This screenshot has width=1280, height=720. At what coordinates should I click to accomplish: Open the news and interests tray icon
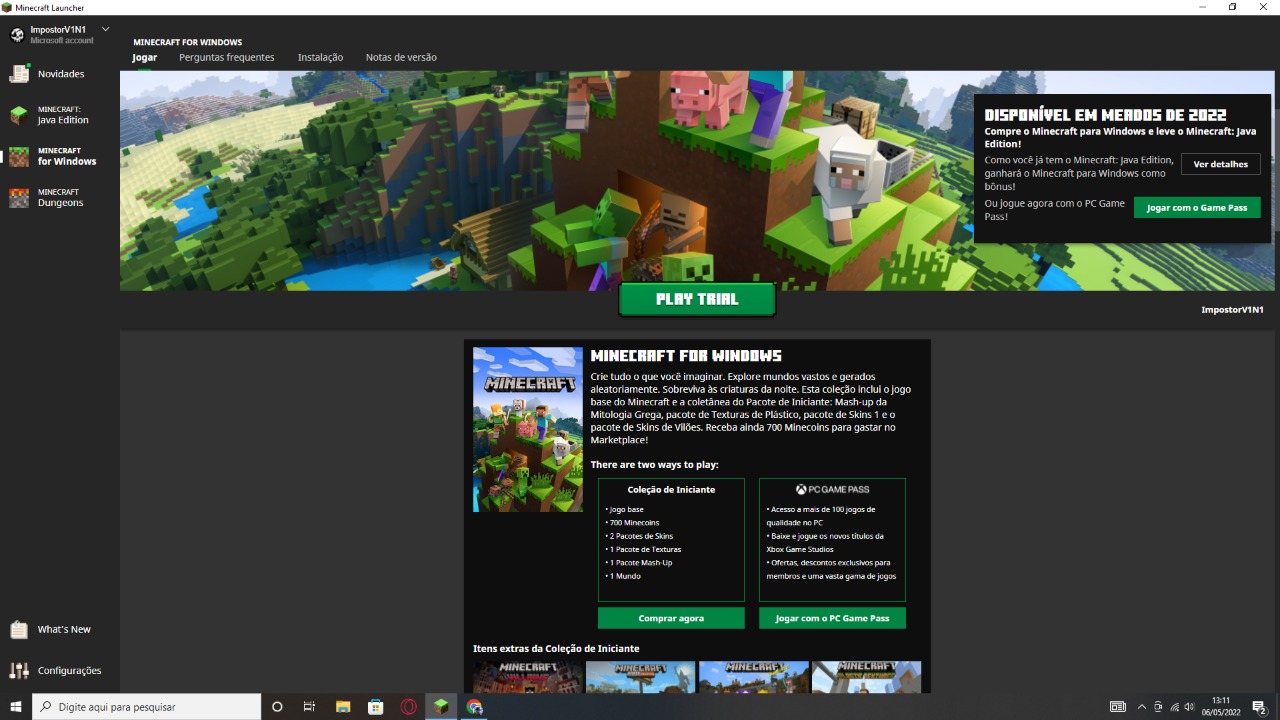[1118, 707]
